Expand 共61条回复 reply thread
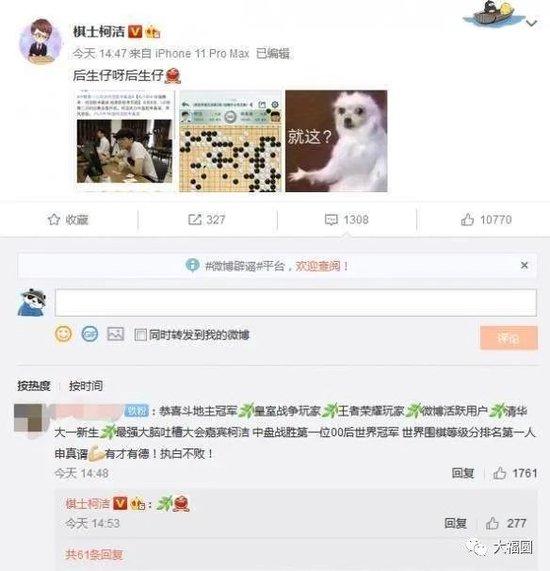550x571 pixels. point(94,555)
